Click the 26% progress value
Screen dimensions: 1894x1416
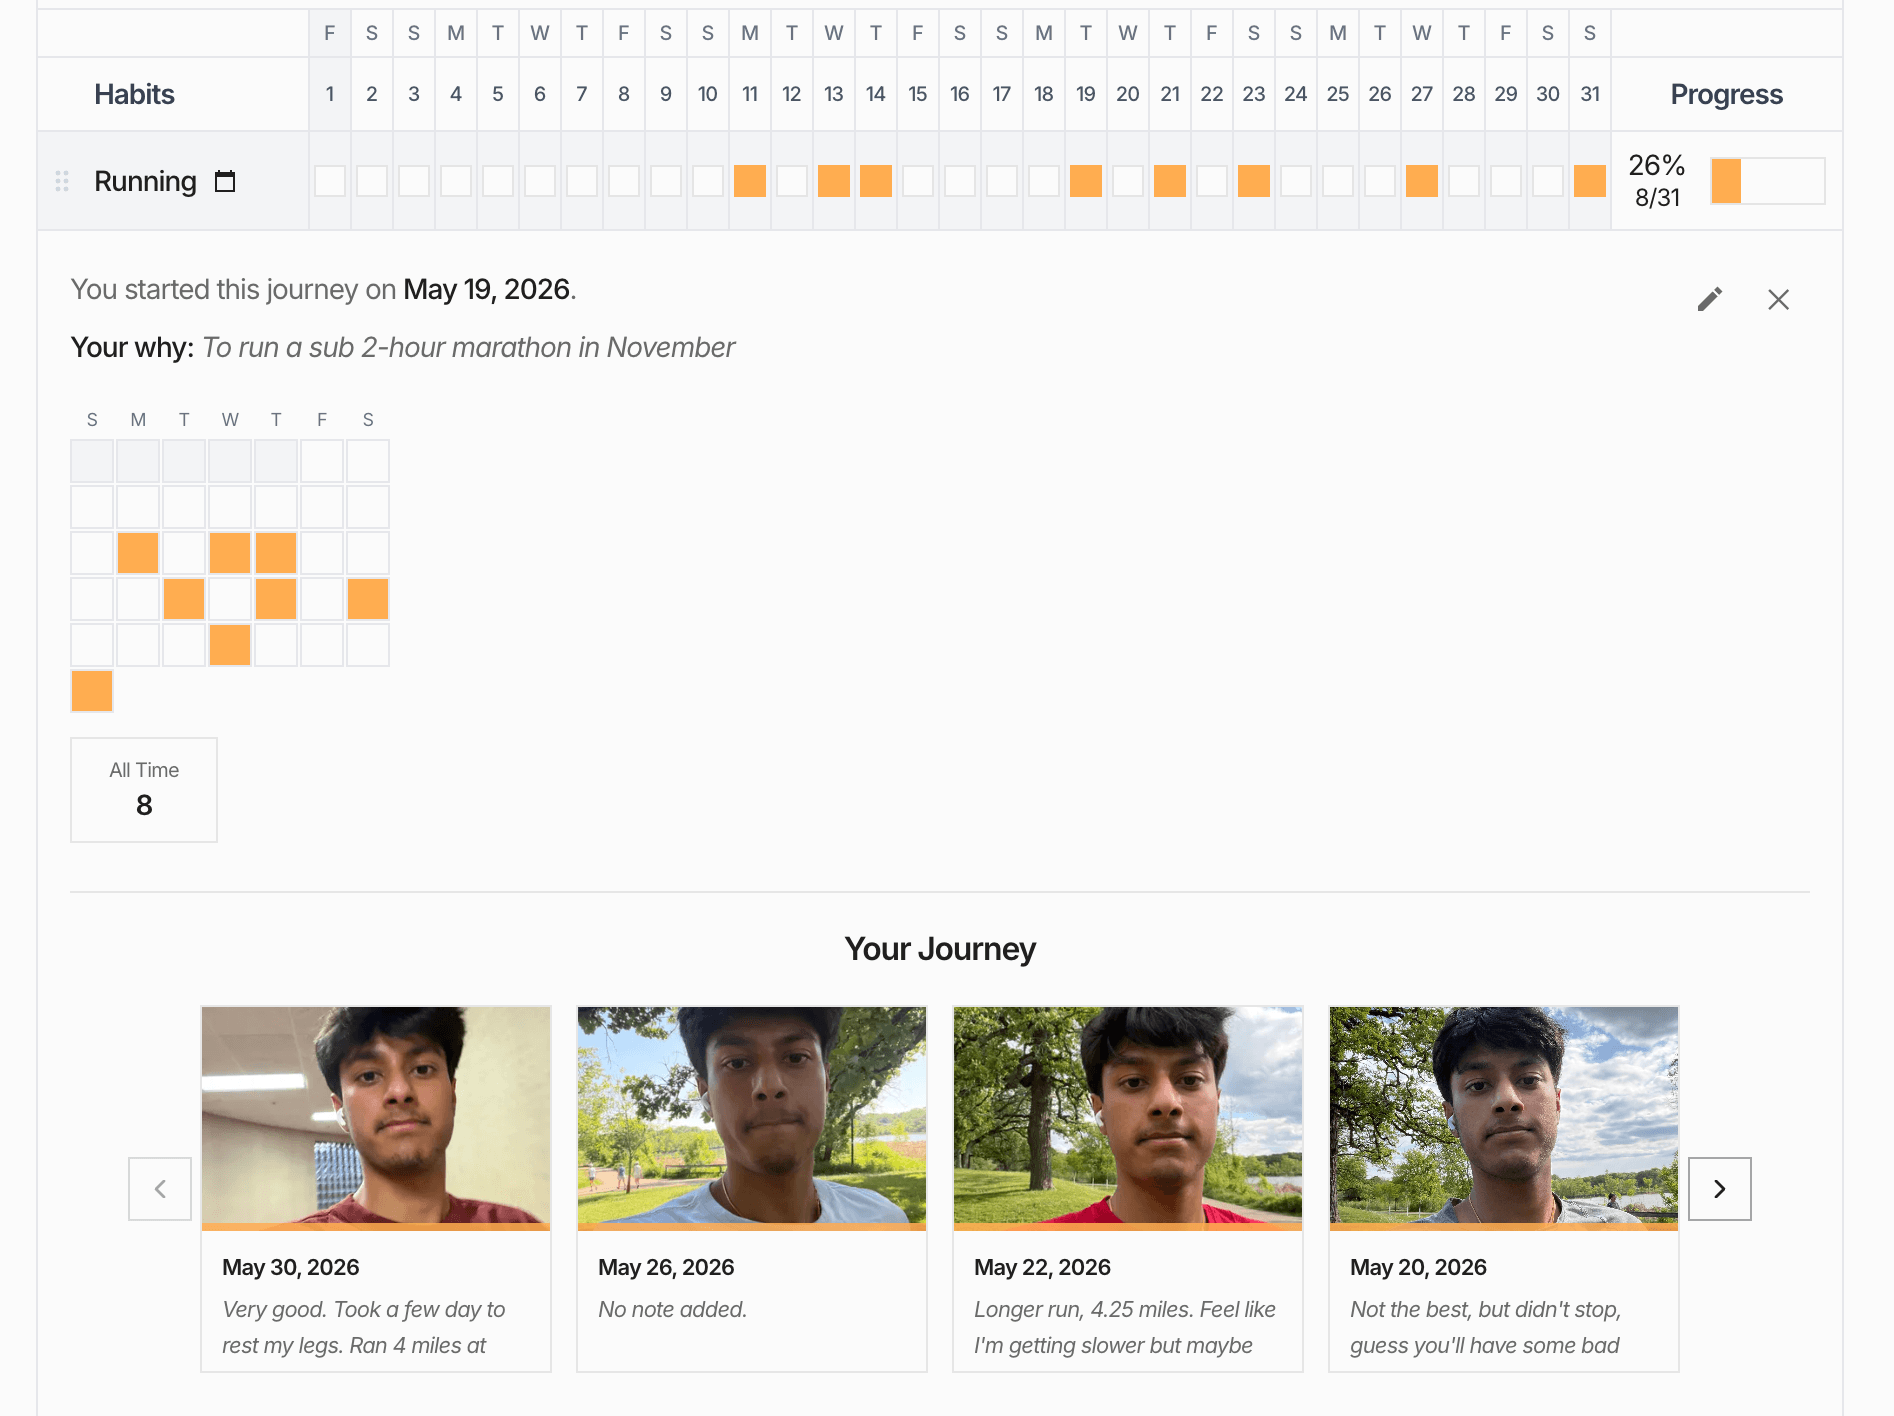[x=1657, y=165]
